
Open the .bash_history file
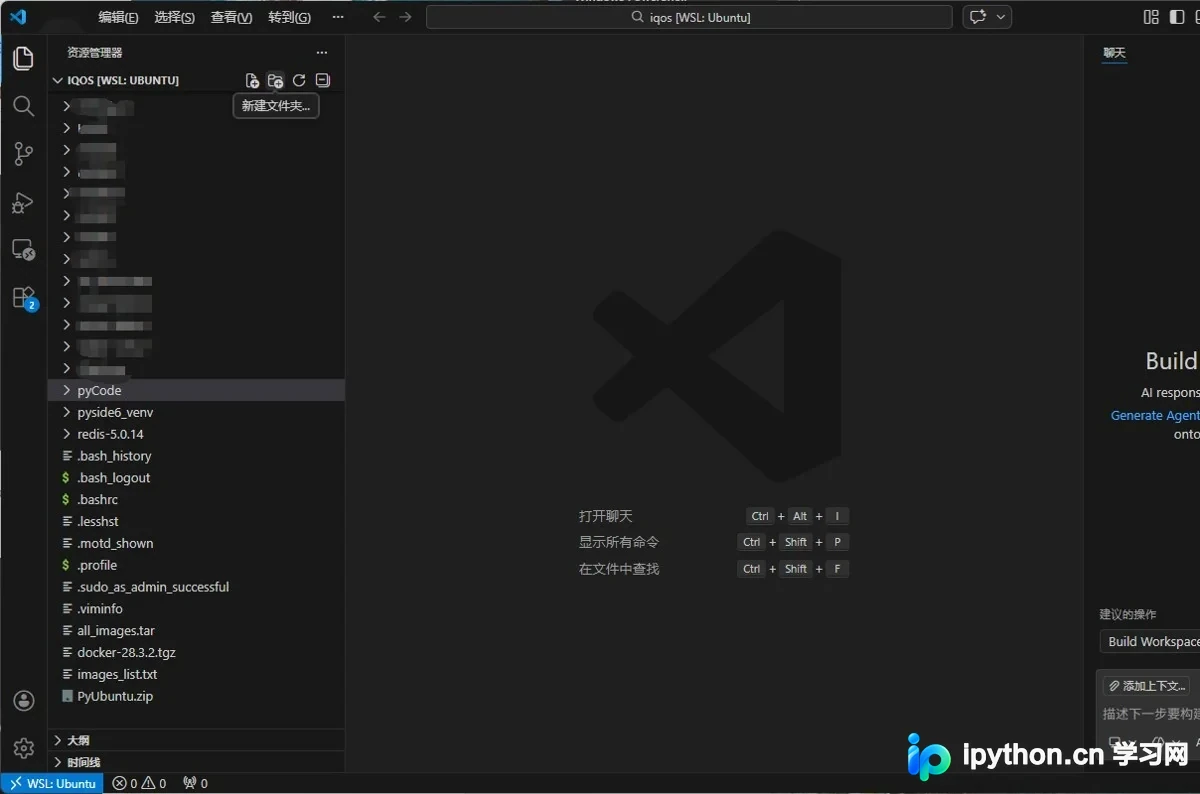(x=196, y=456)
